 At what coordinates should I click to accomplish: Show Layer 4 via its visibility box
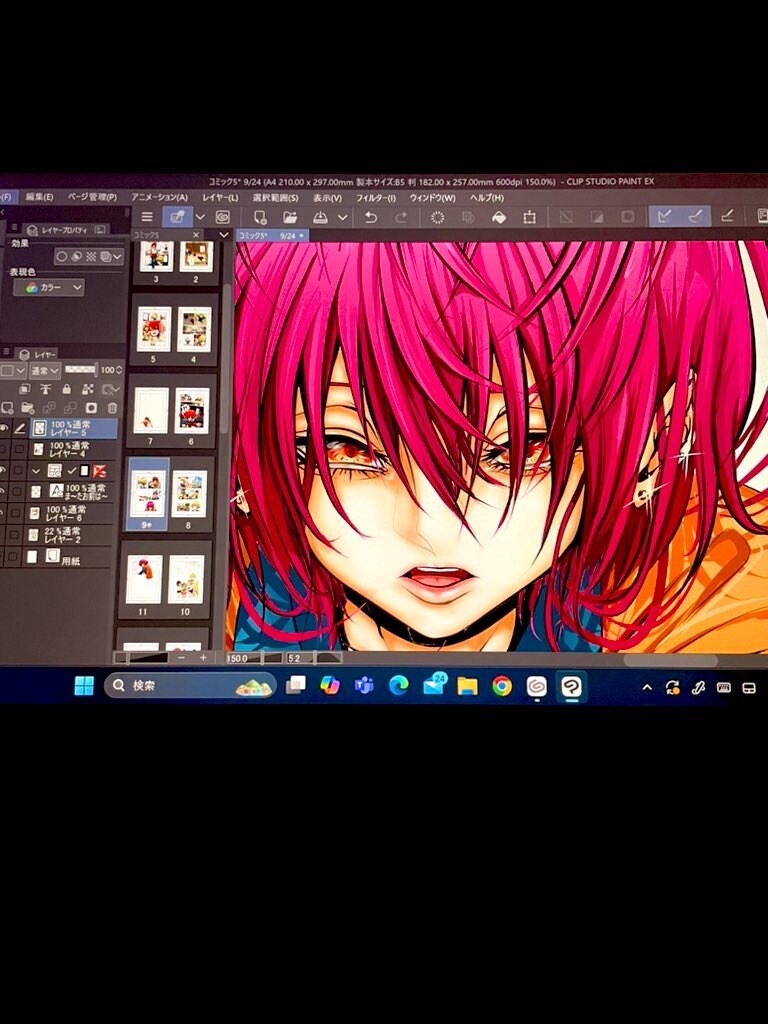(4, 449)
